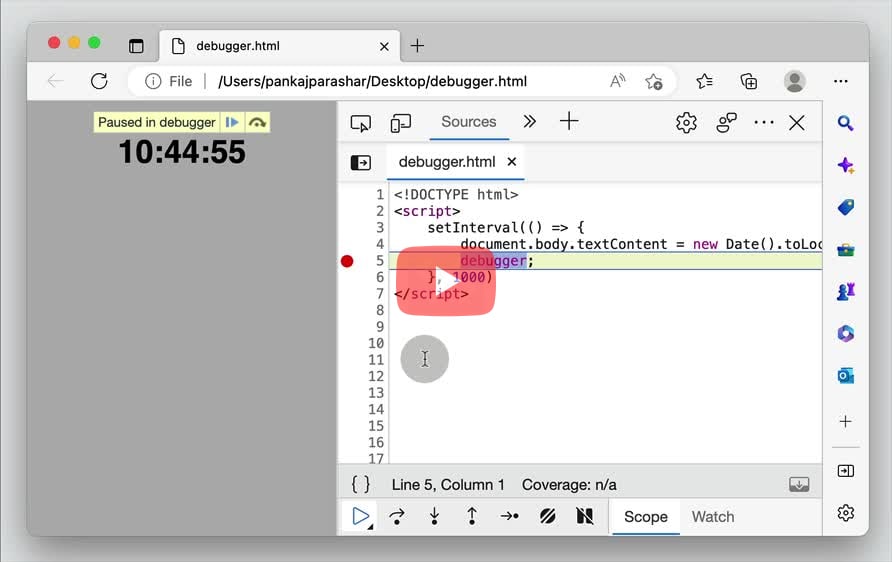This screenshot has height=562, width=892.
Task: Open the Shopping tag sidebar icon
Action: tap(845, 208)
